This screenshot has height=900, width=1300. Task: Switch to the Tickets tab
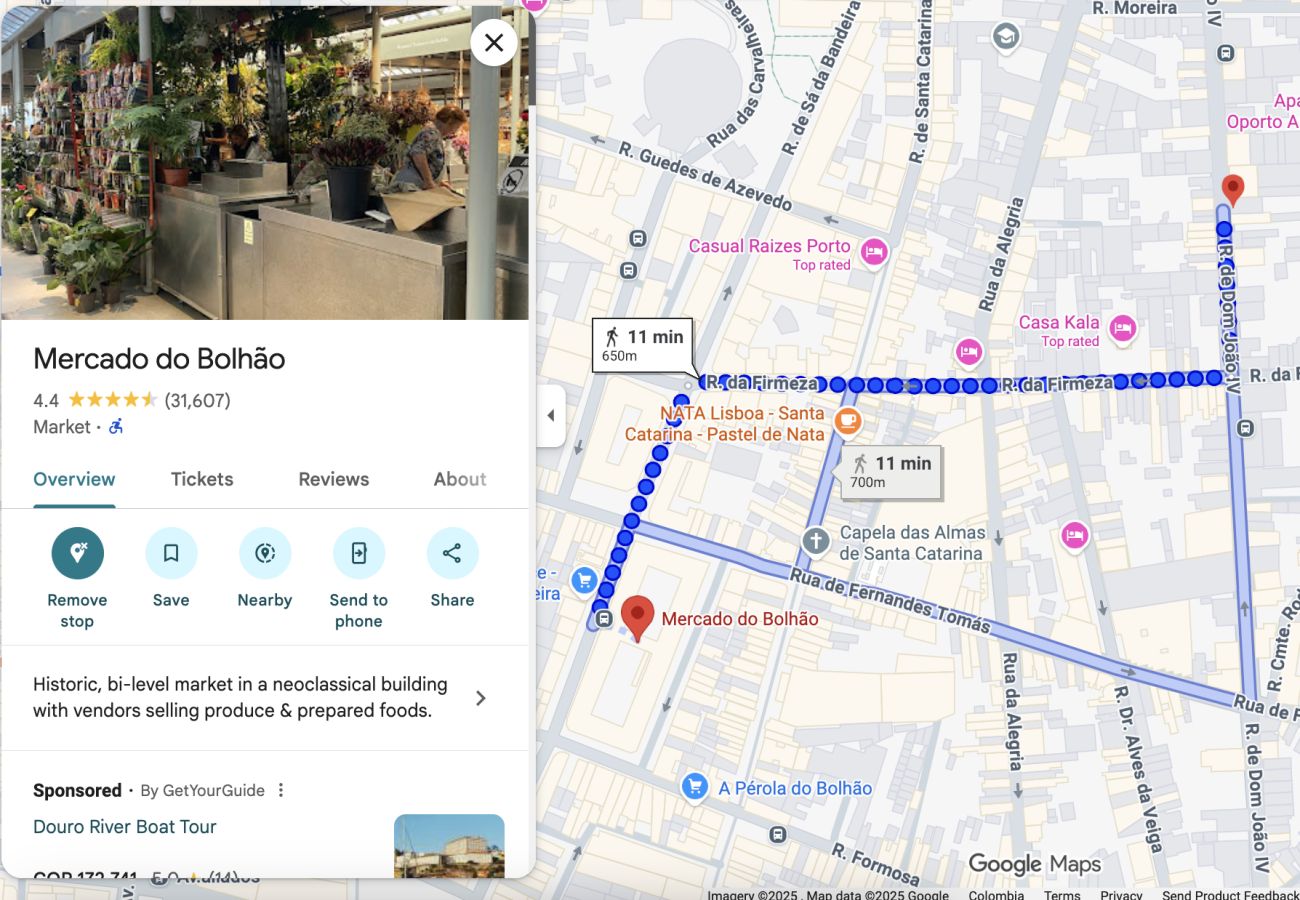202,479
